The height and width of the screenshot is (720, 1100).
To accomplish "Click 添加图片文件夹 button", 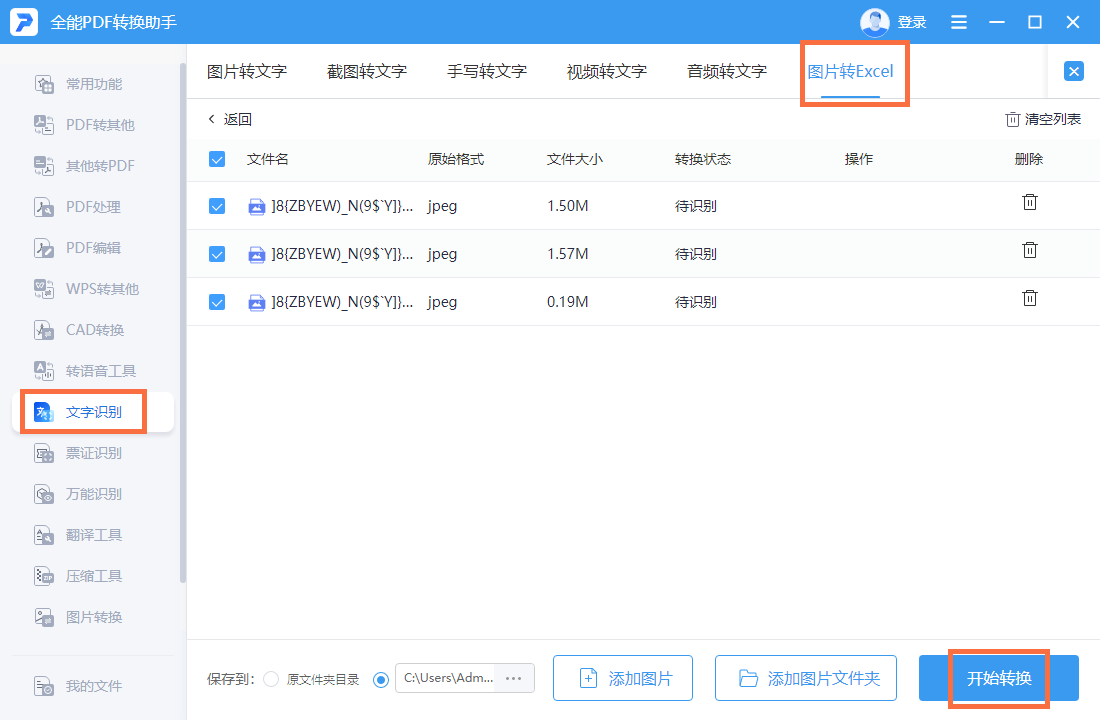I will [806, 678].
